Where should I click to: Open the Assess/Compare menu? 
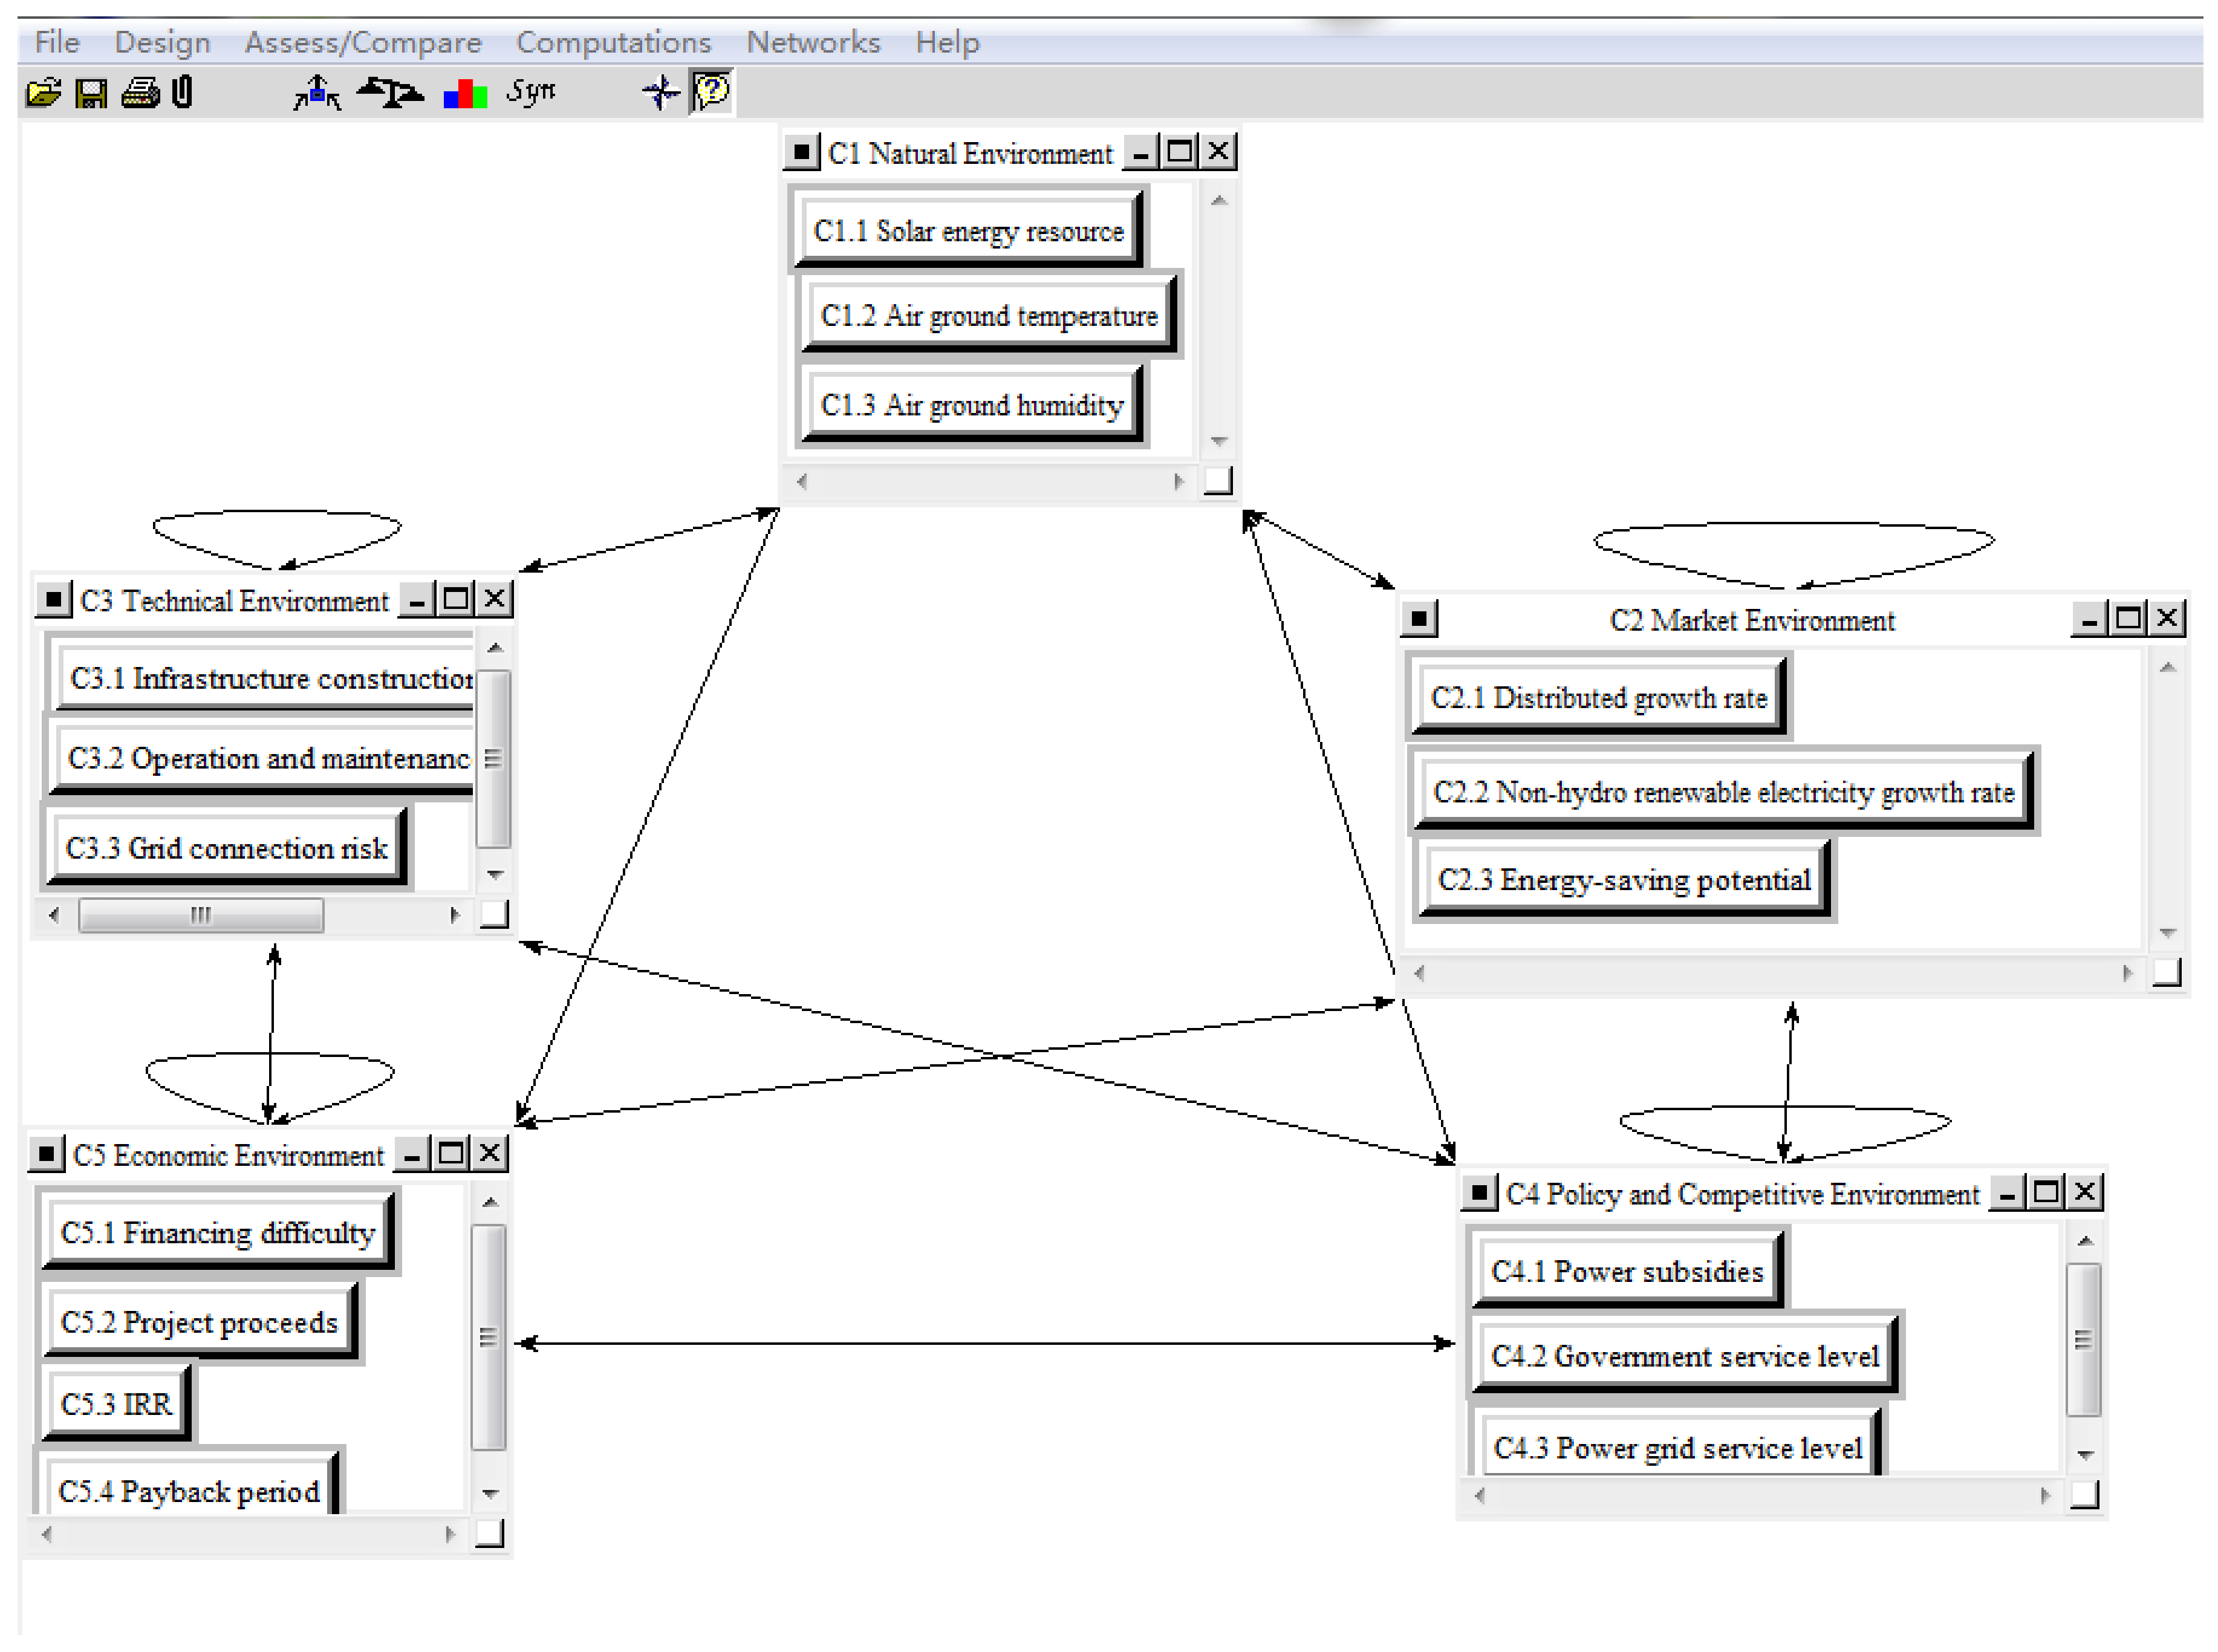[363, 42]
